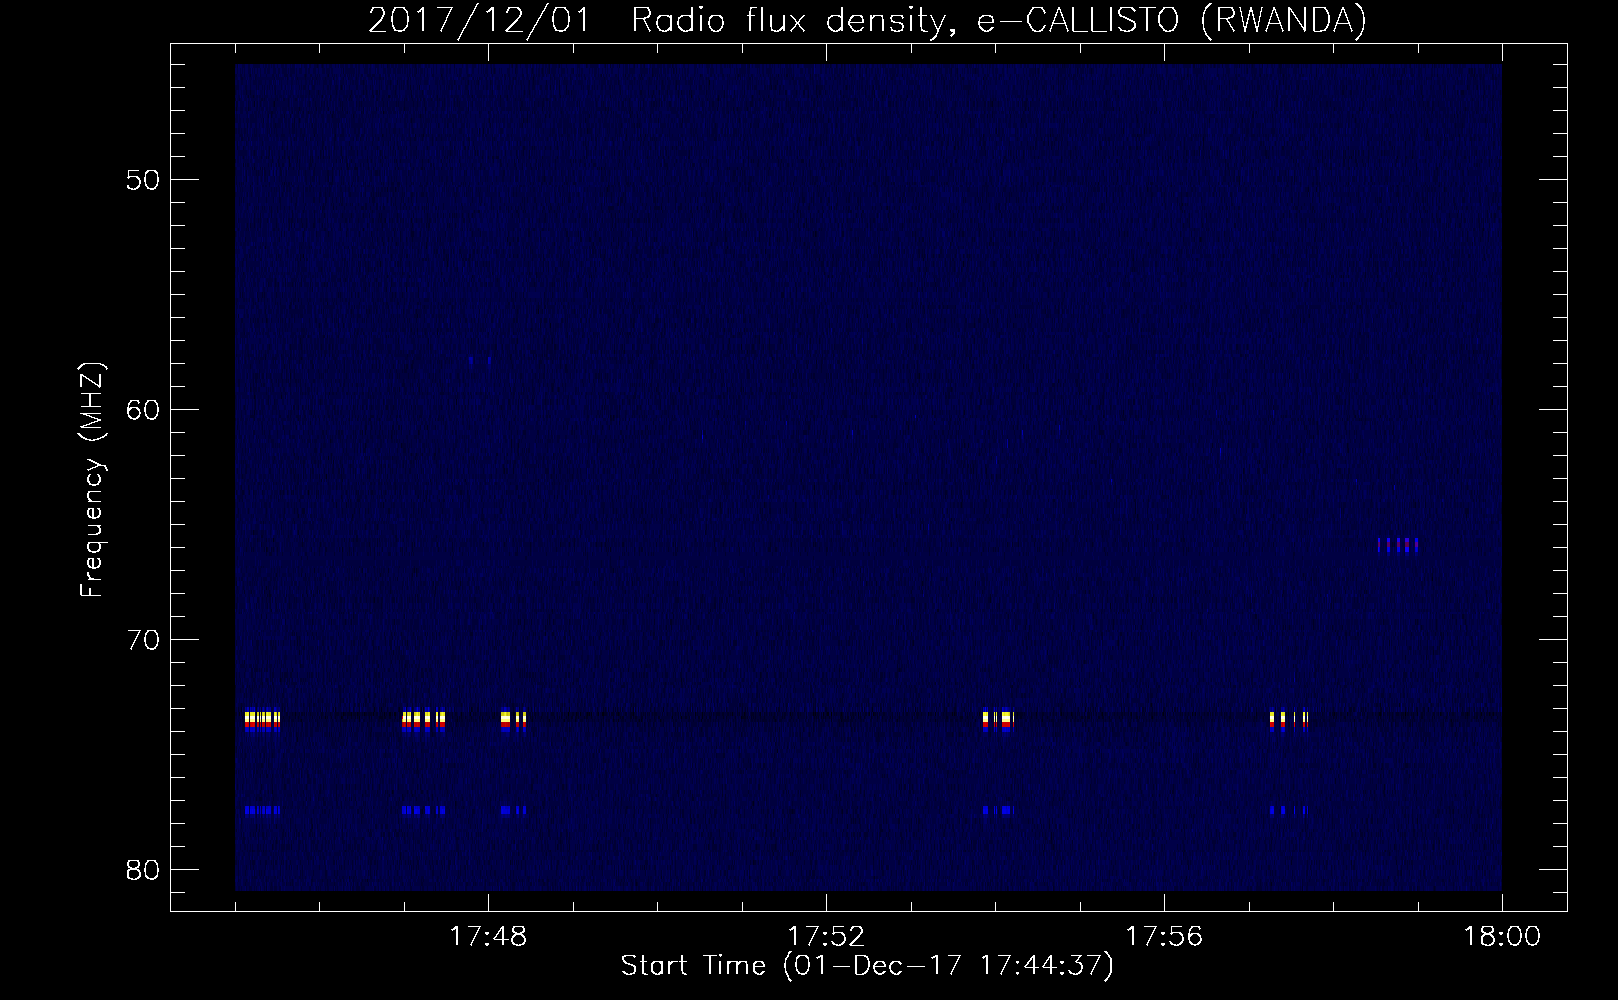Click the faint blue burst near 66 MHz
This screenshot has height=1000, width=1618.
point(1398,545)
